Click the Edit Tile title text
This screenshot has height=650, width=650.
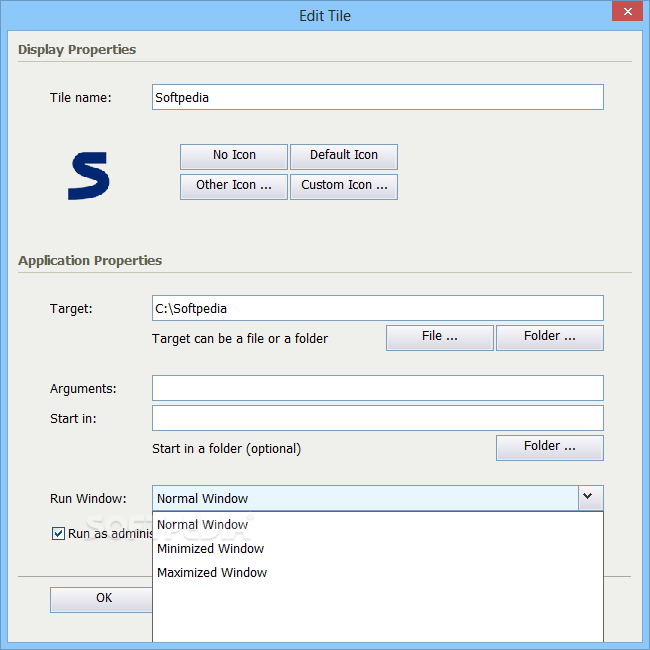coord(325,16)
